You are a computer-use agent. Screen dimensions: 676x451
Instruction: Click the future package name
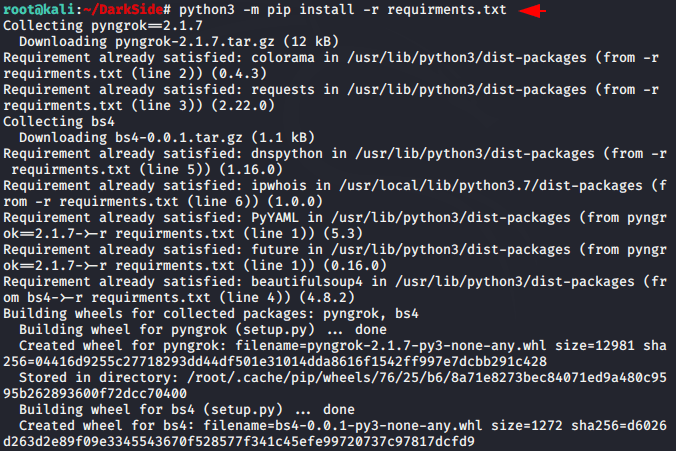pos(275,249)
